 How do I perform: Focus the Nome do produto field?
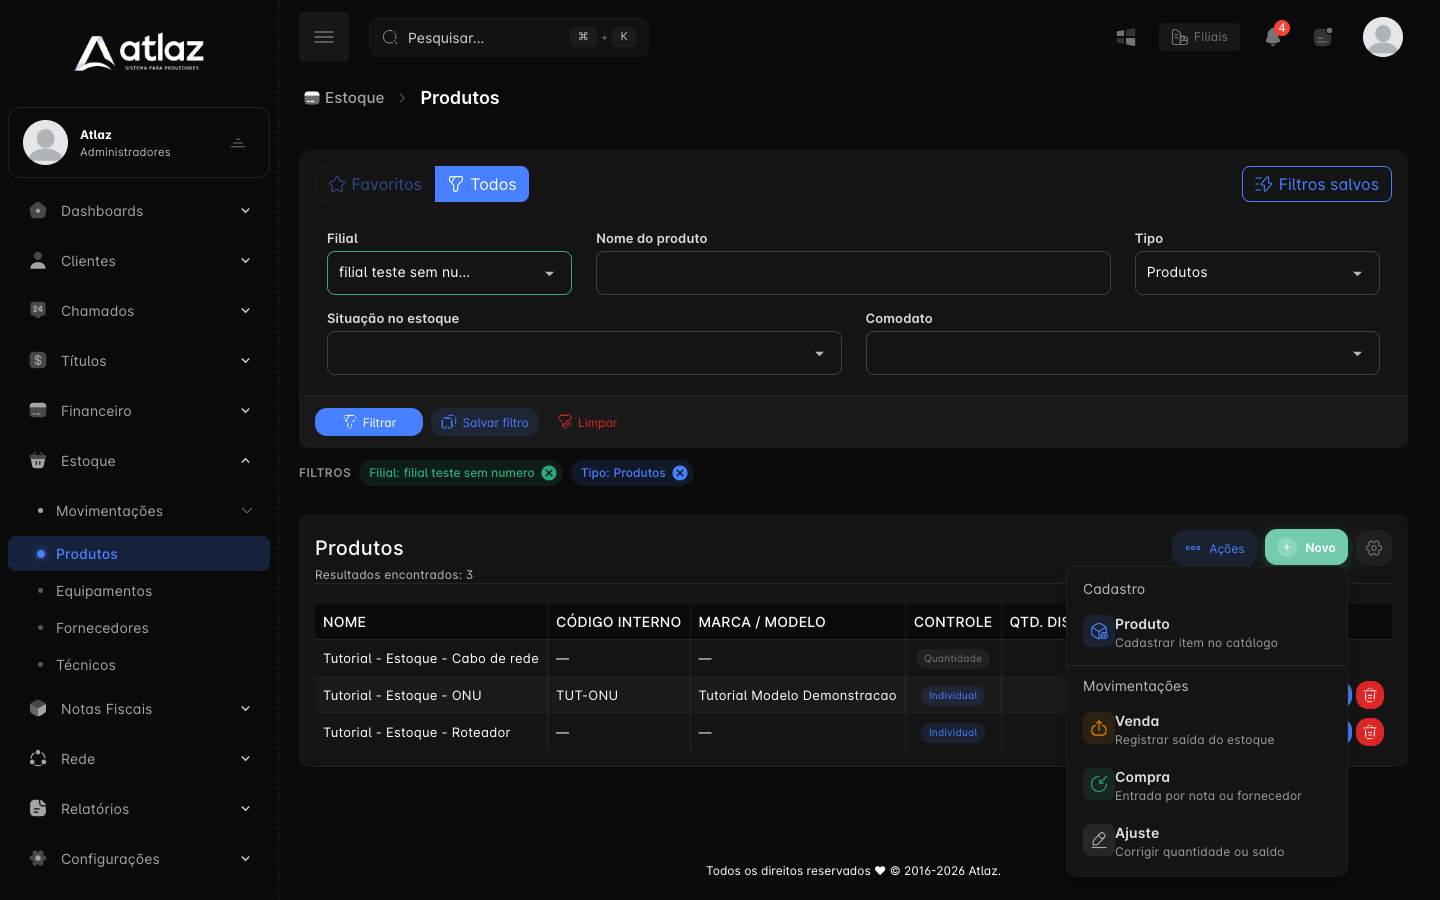[x=853, y=273]
